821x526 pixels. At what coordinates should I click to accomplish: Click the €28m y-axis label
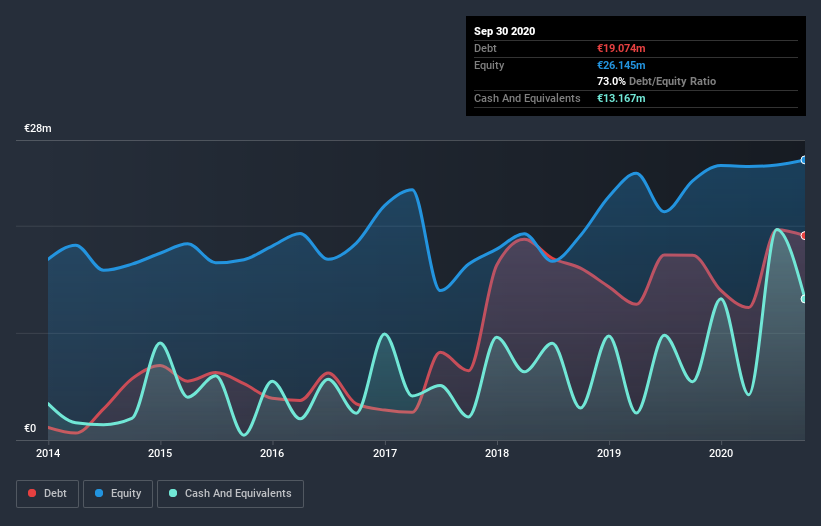coord(38,128)
